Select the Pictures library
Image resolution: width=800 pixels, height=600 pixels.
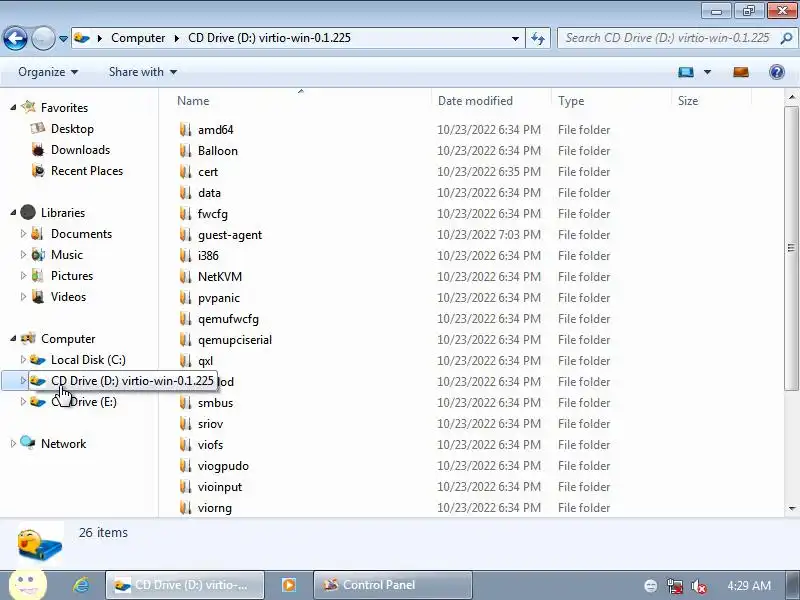point(71,276)
